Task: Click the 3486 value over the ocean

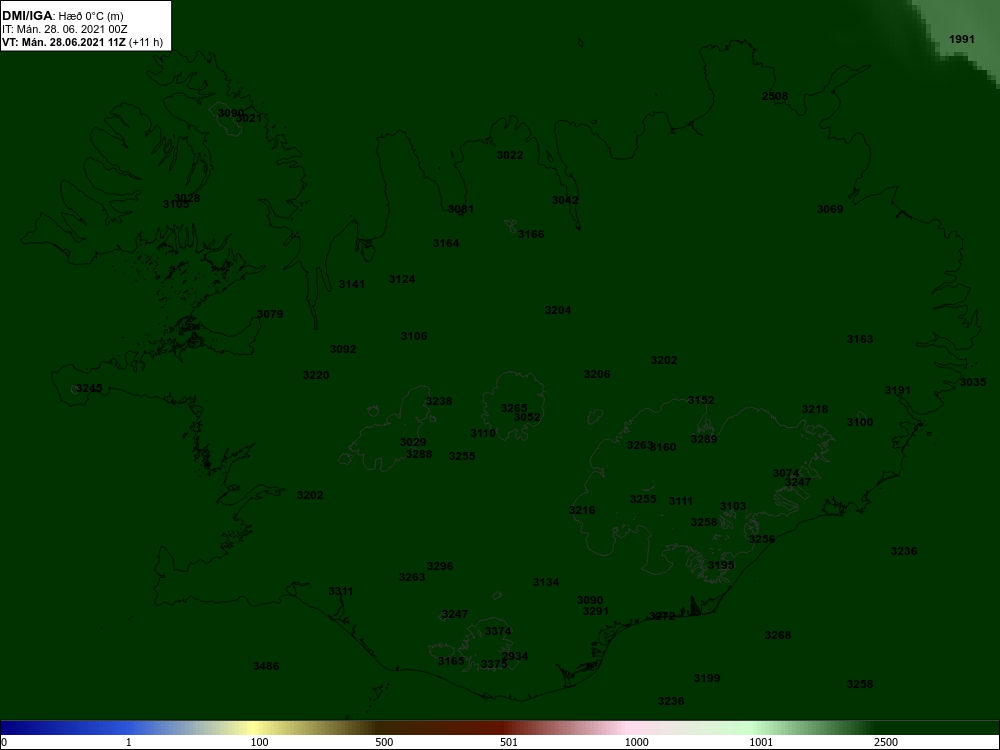Action: [266, 666]
